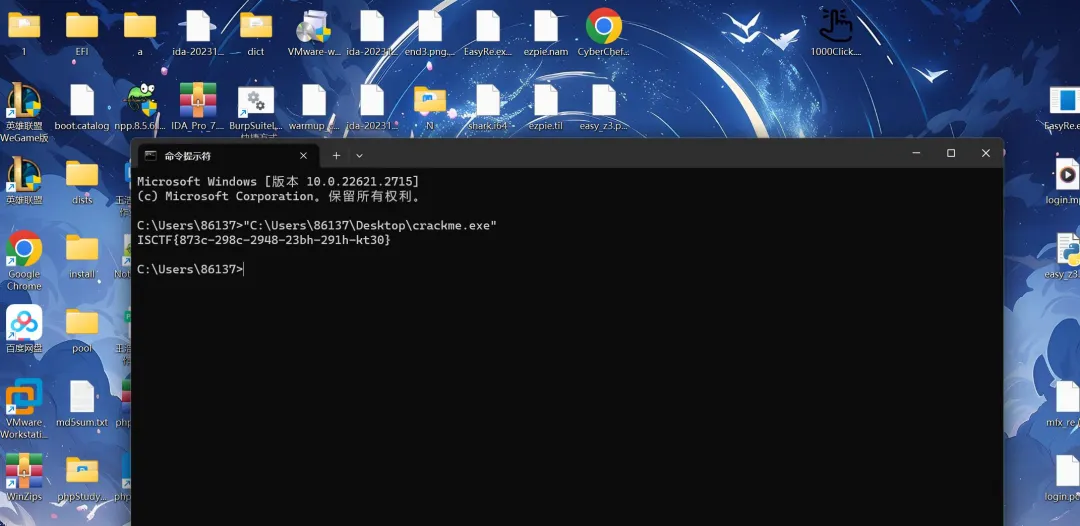Viewport: 1080px width, 526px height.
Task: Open the pool folder
Action: tap(81, 323)
